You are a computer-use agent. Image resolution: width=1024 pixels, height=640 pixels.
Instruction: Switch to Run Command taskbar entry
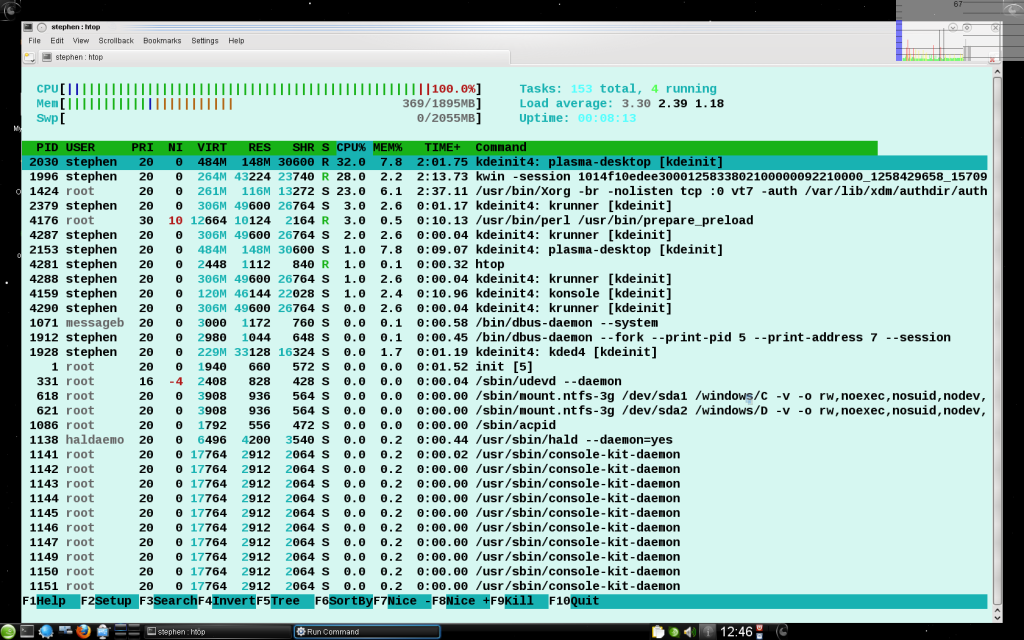(x=366, y=632)
